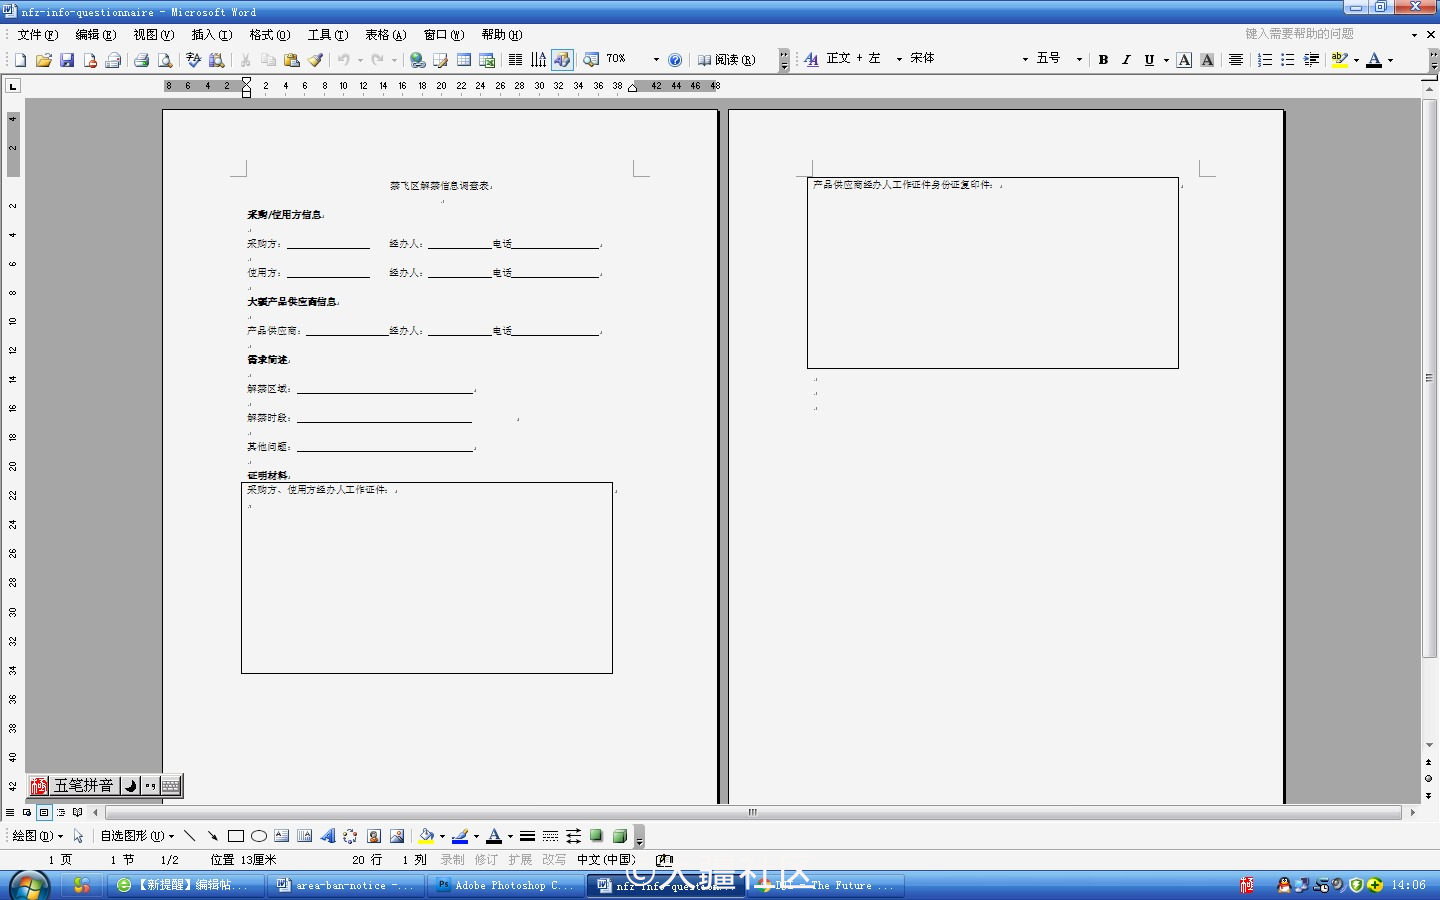Click the 阅读 reading layout button
This screenshot has height=900, width=1440.
727,60
